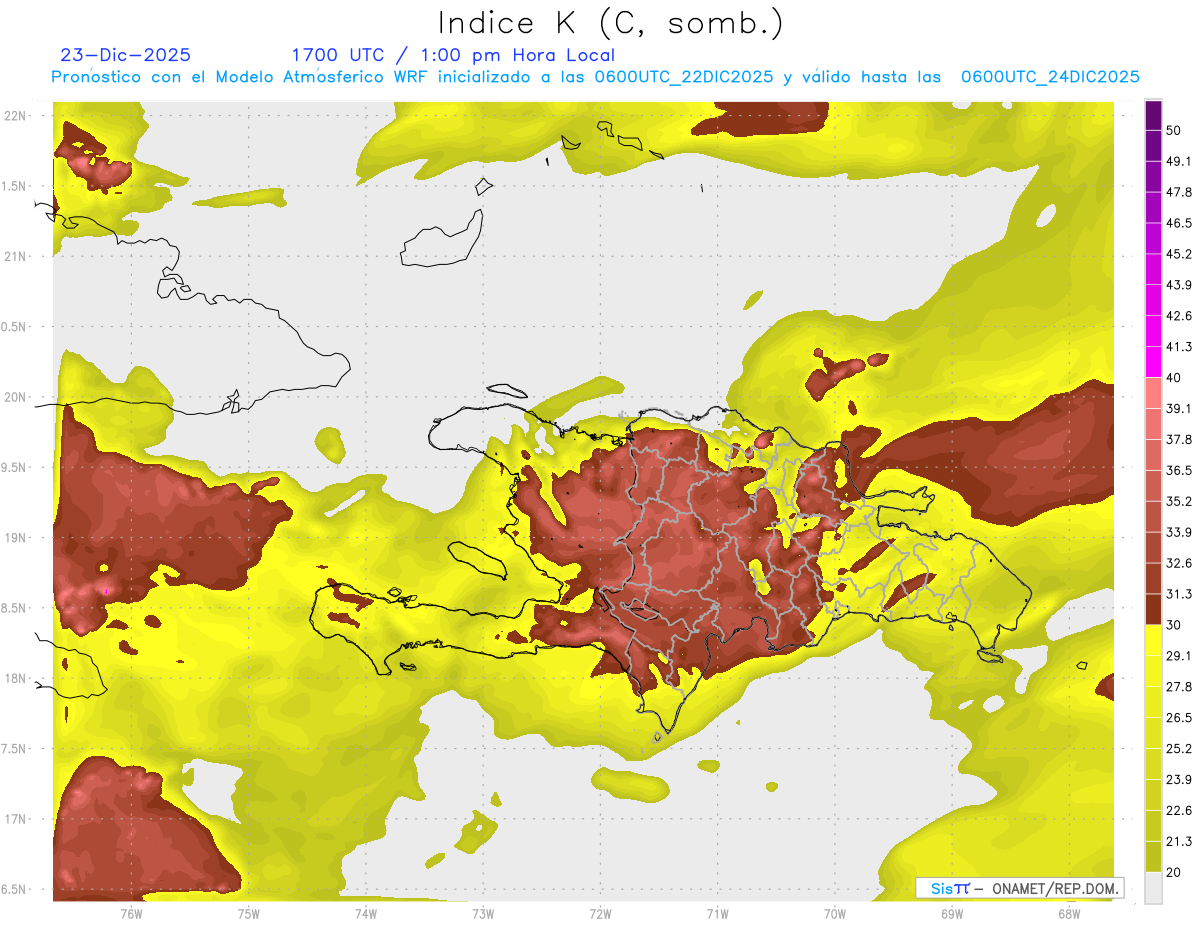Screen dimensions: 1200x927
Task: Click the "76W" longitude label
Action: (x=131, y=913)
